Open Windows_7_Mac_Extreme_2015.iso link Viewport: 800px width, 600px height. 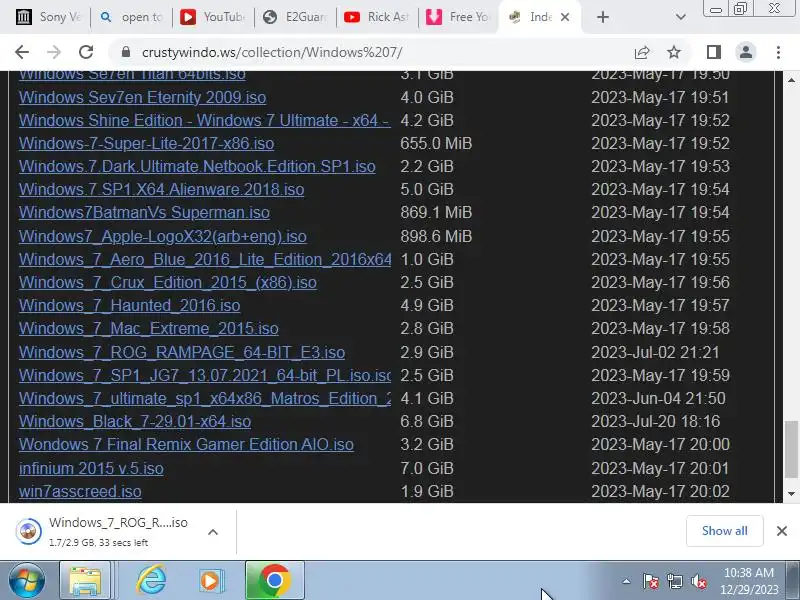[x=148, y=328]
